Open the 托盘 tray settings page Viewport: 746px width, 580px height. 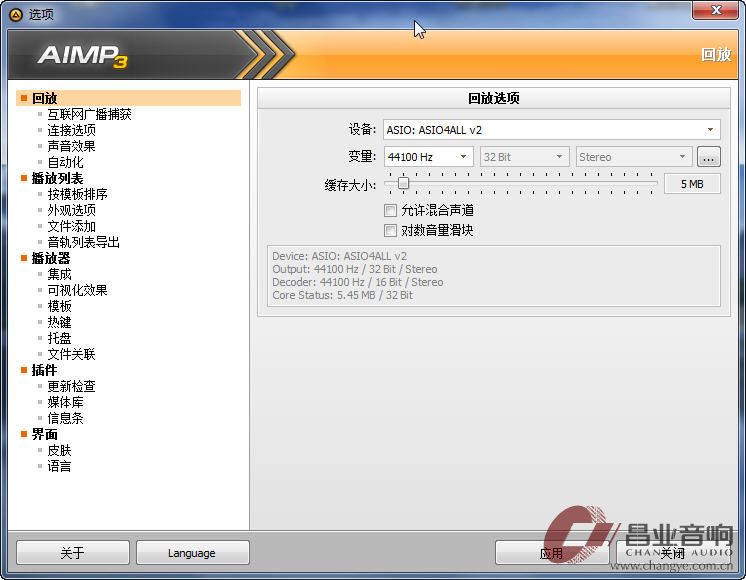[x=59, y=338]
